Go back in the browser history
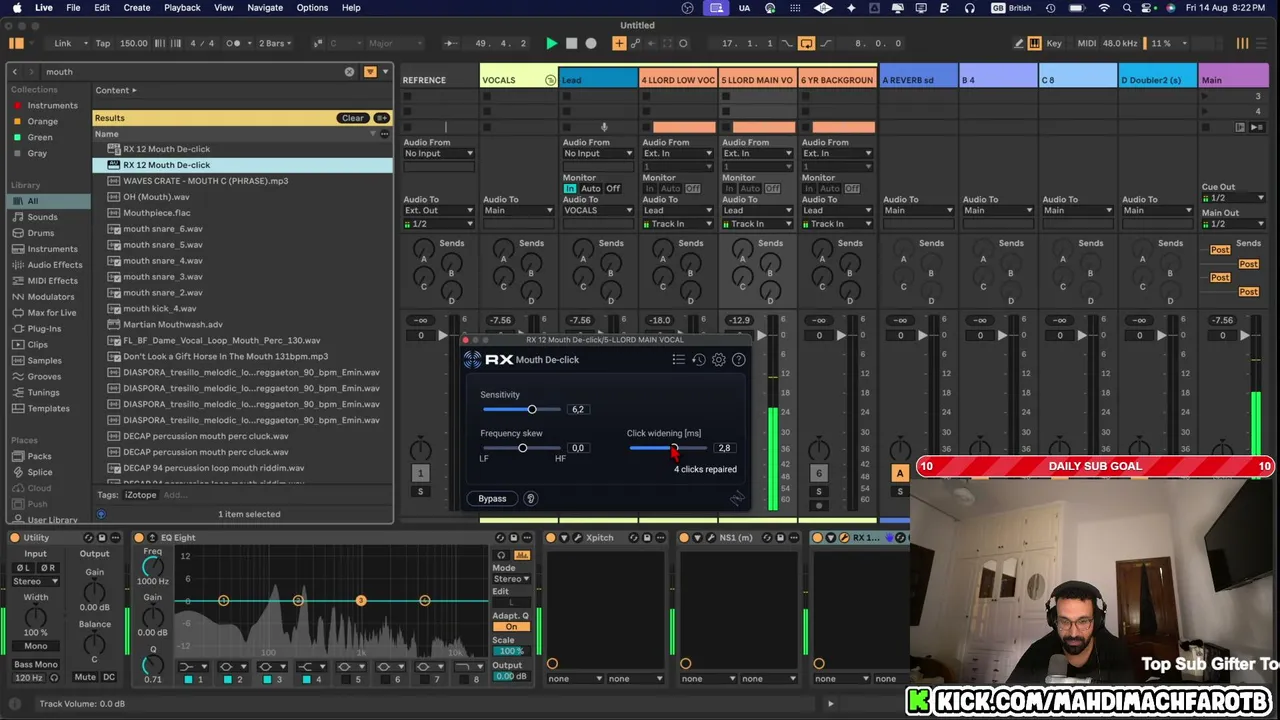1280x720 pixels. coord(15,72)
